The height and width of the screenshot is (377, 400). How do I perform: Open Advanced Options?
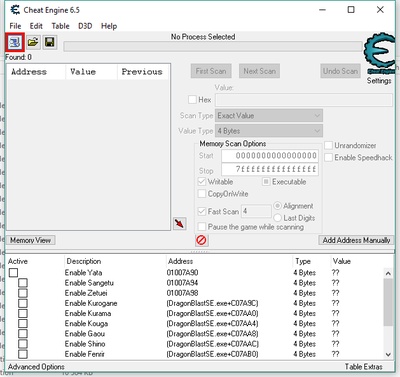pyautogui.click(x=36, y=367)
